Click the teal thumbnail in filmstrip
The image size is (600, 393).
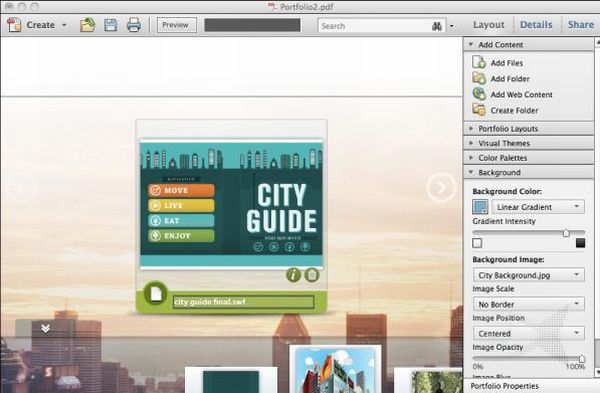pos(231,380)
